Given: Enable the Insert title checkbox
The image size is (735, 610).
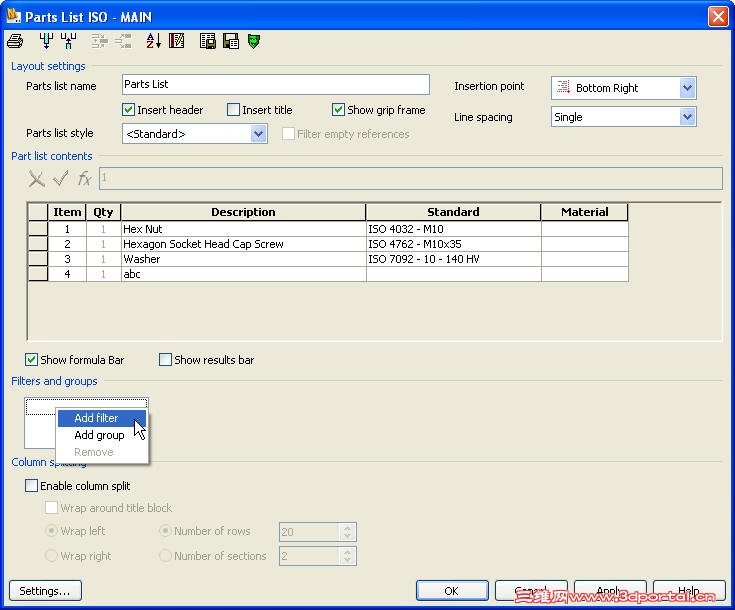Looking at the screenshot, I should 233,110.
